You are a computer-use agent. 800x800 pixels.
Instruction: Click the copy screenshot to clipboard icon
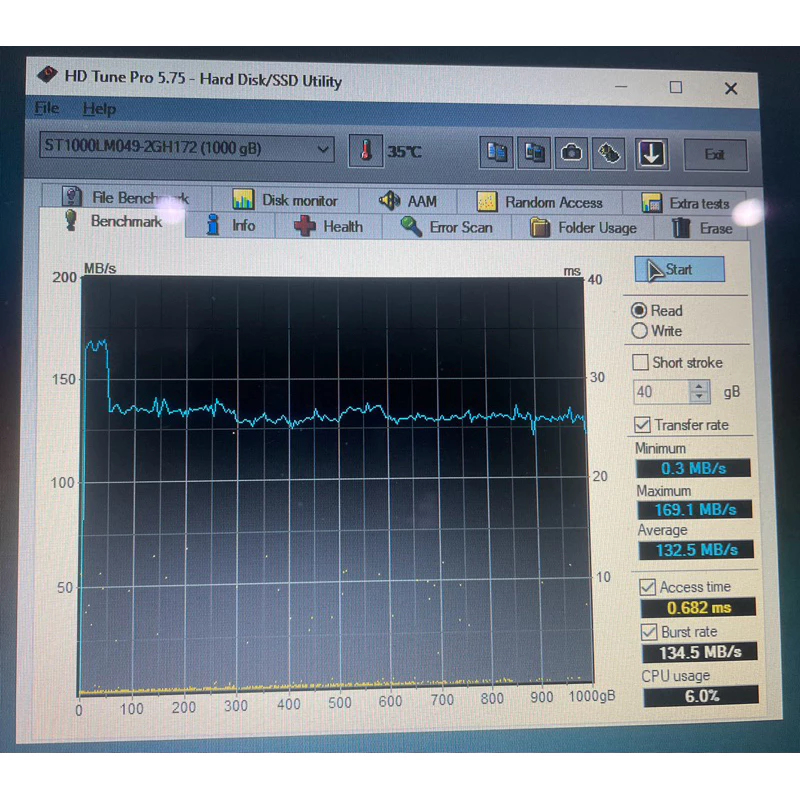tap(535, 153)
